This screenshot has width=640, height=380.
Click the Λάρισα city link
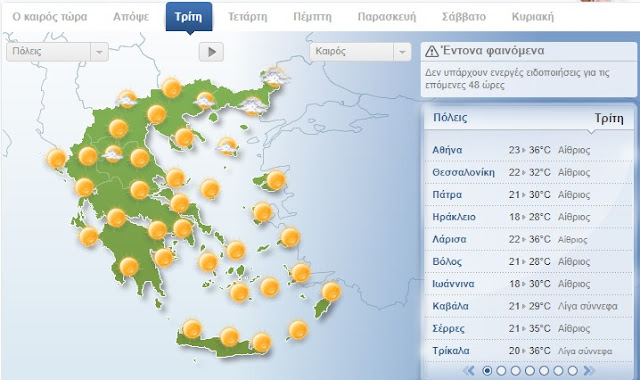(x=449, y=239)
